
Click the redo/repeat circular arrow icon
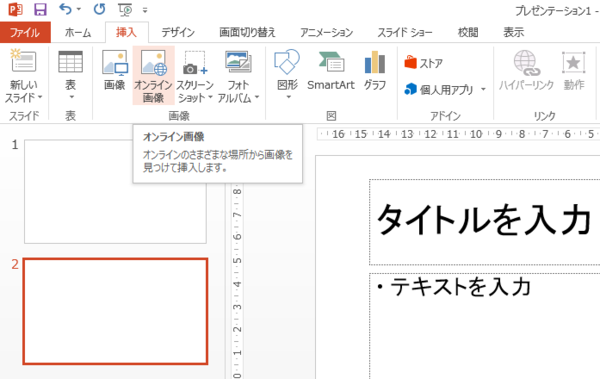coord(99,9)
